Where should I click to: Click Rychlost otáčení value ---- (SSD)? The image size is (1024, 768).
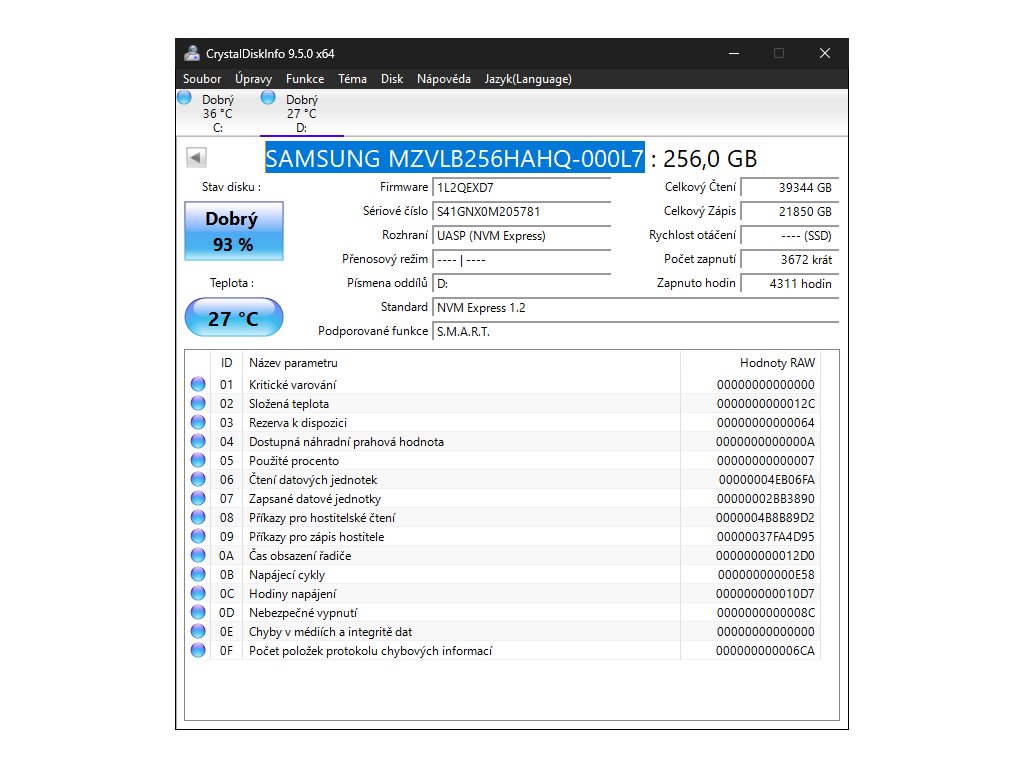point(790,236)
